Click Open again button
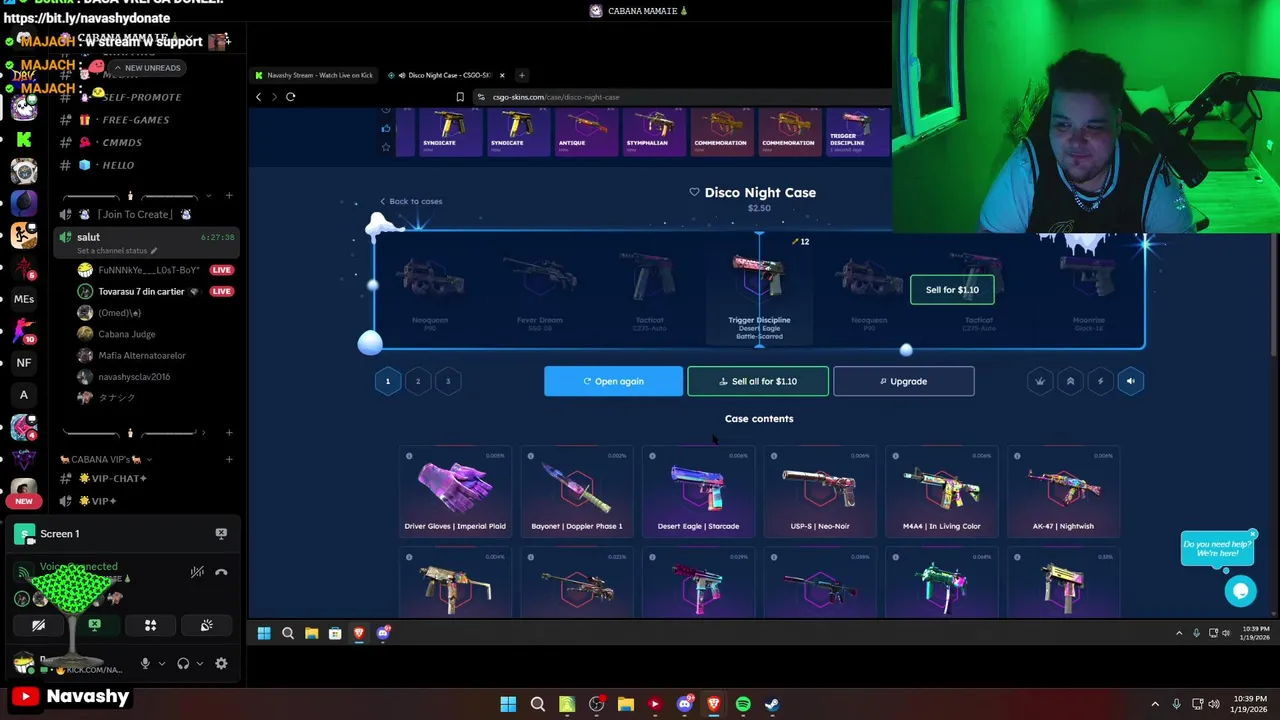Image resolution: width=1280 pixels, height=720 pixels. coord(613,381)
